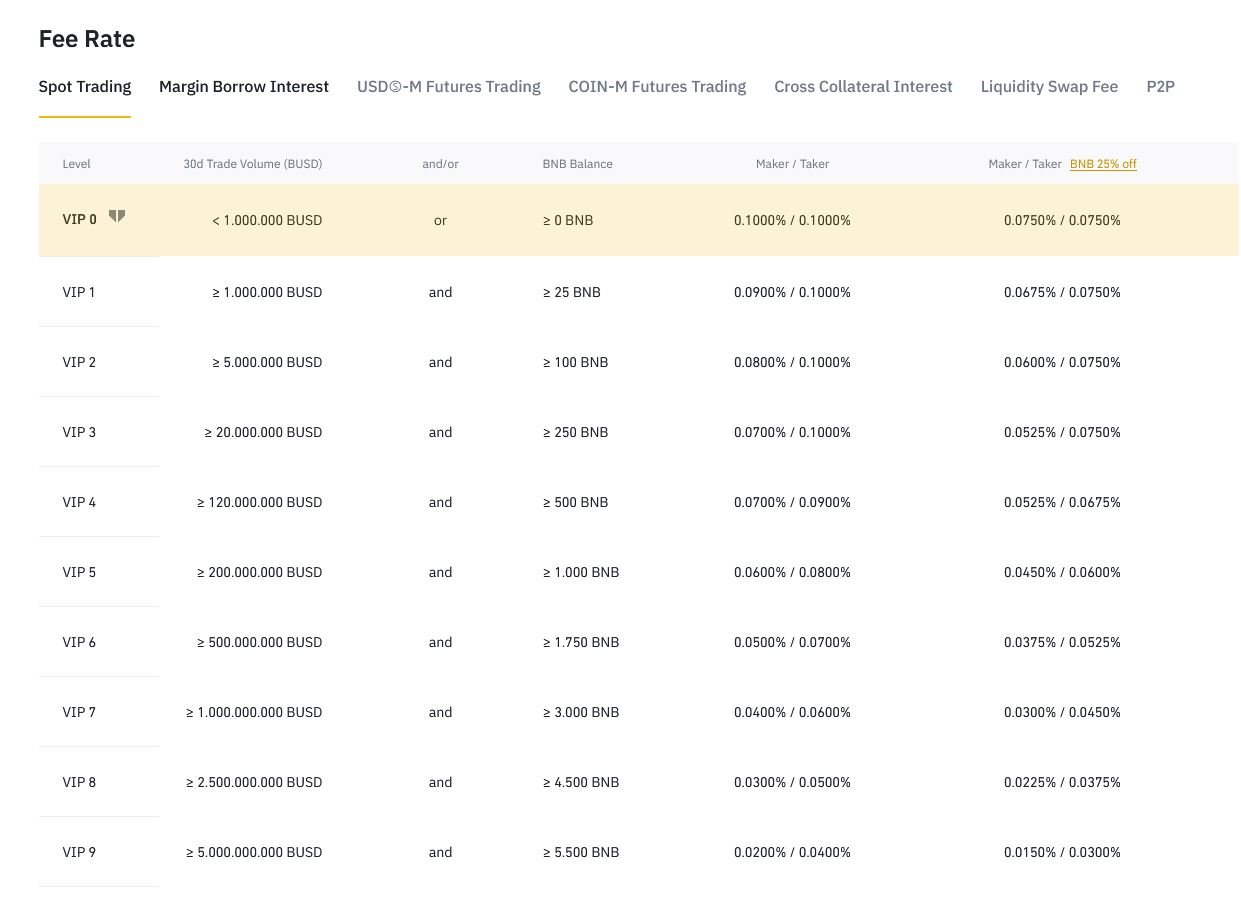The height and width of the screenshot is (910, 1241).
Task: Click the ≥ 250 BNB balance cell
Action: (575, 432)
